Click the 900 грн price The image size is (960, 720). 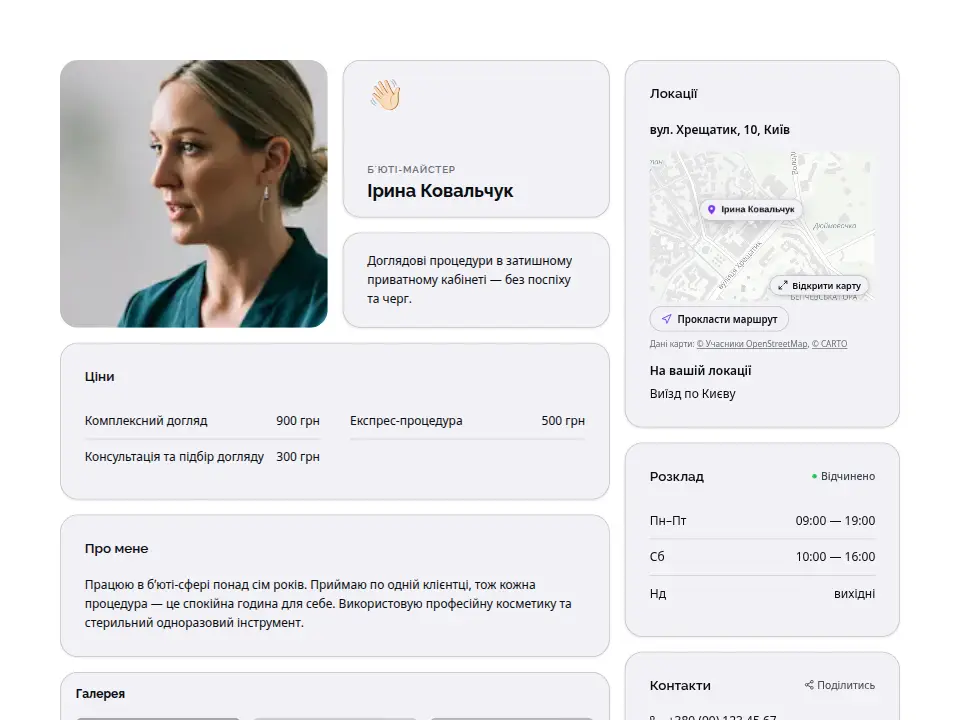298,421
